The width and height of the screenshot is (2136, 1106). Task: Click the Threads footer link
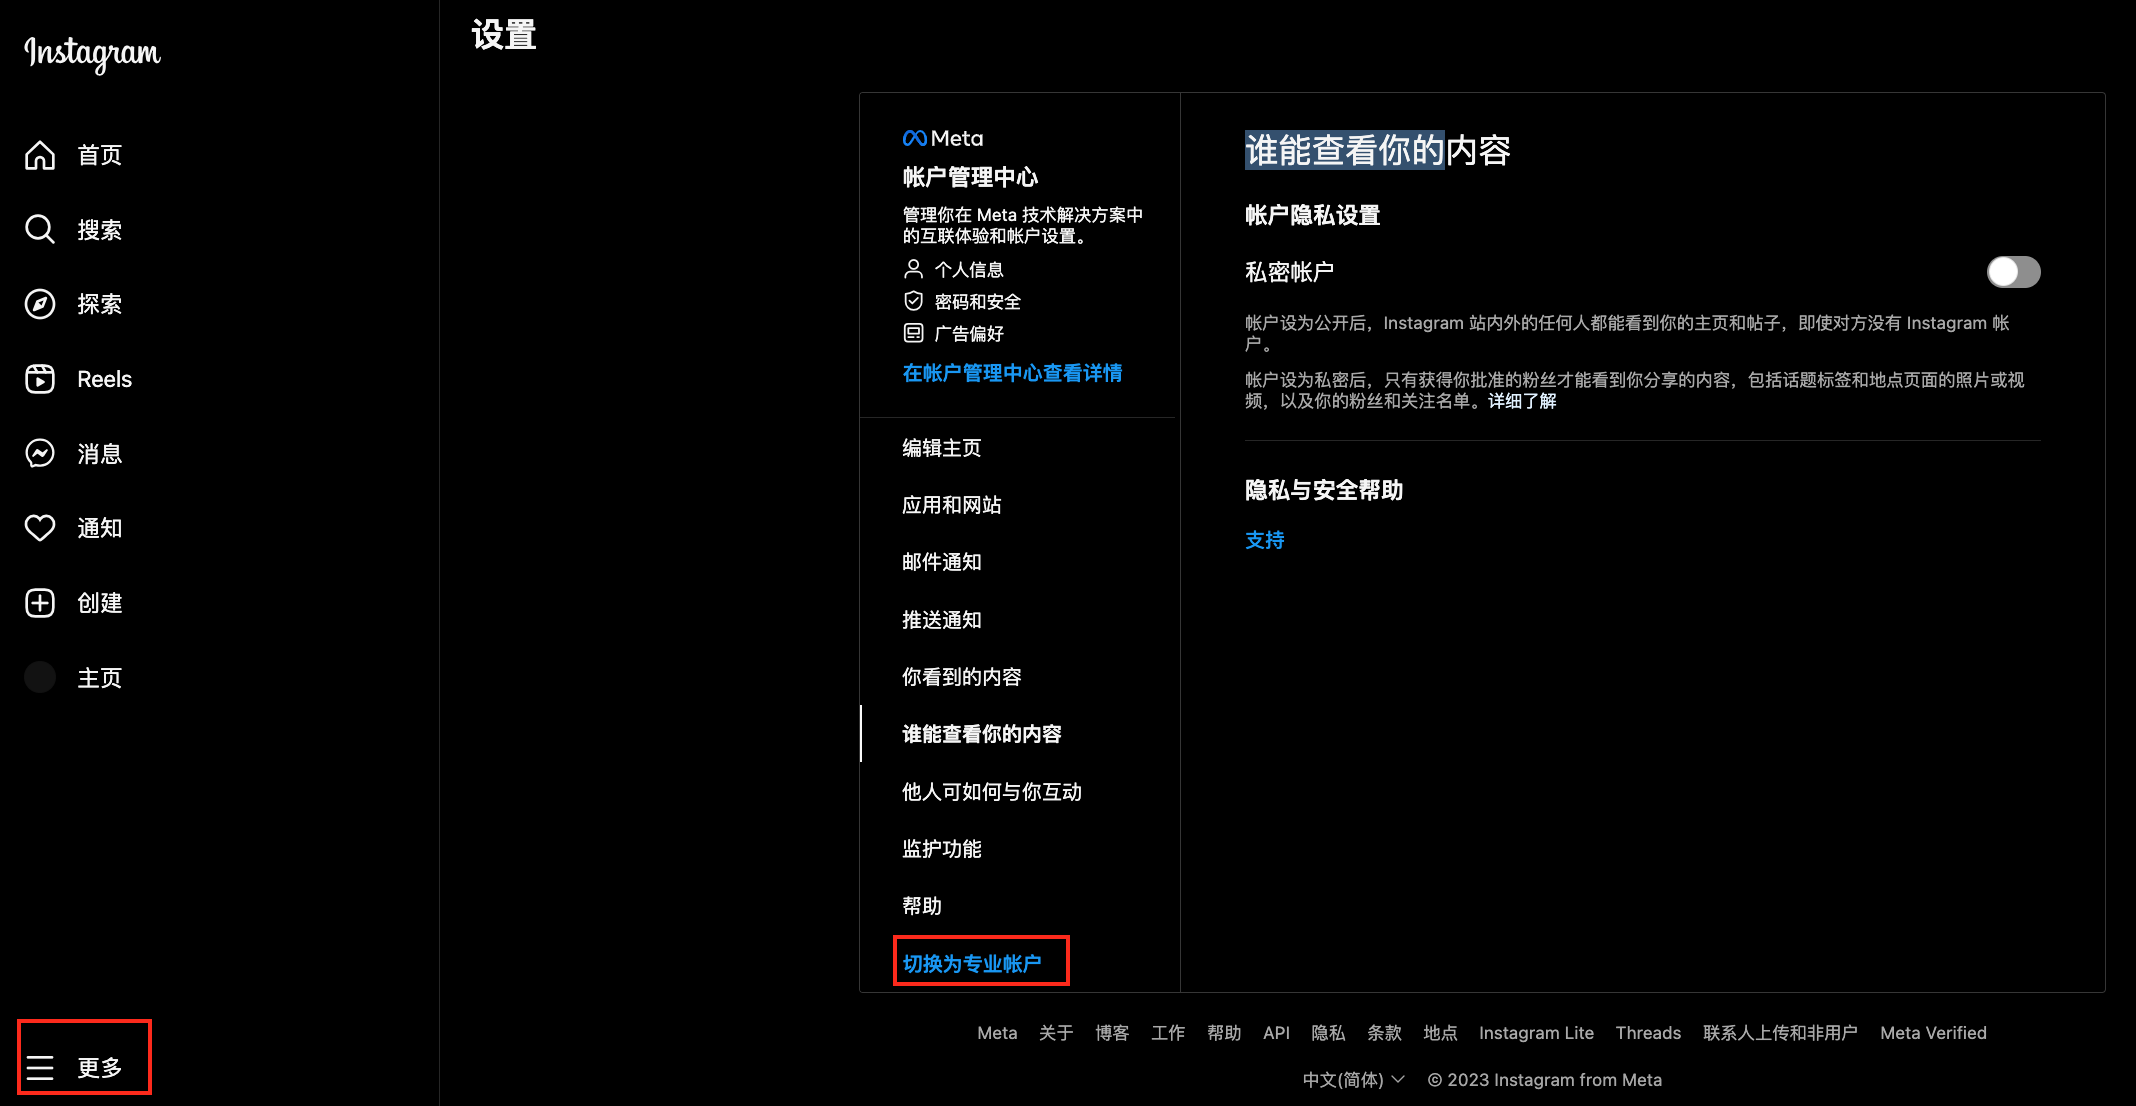pyautogui.click(x=1648, y=1033)
